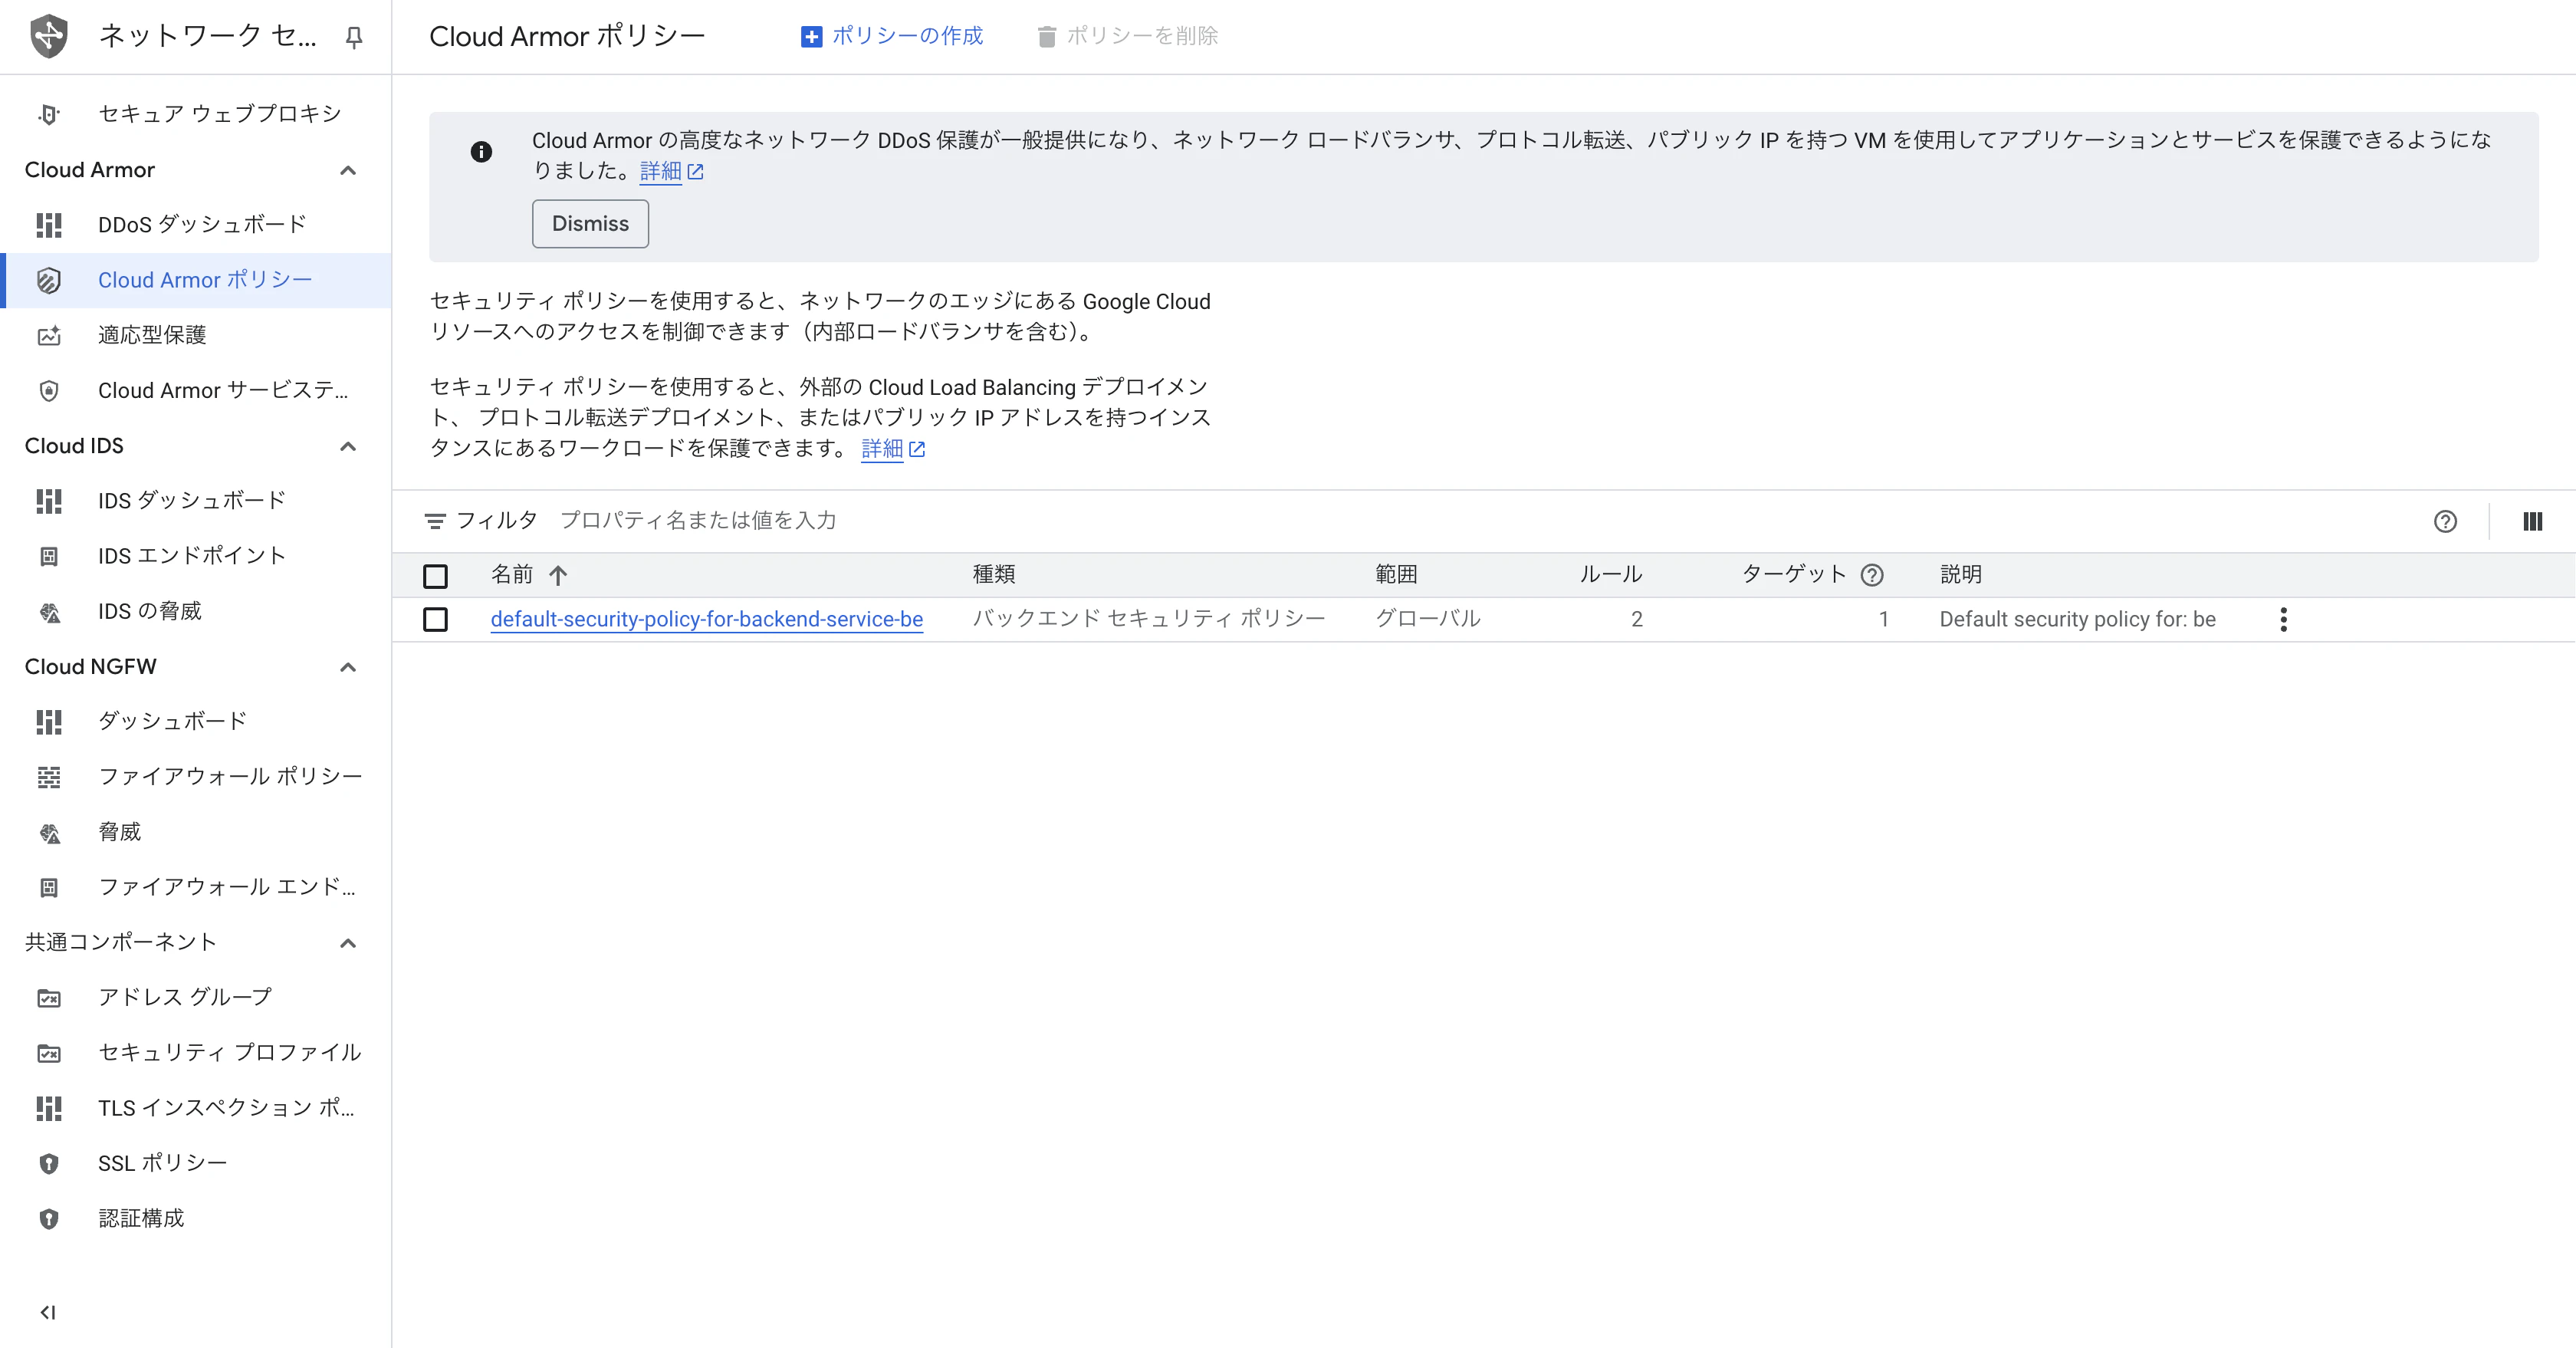Click the Cloud Armor サービステ shield icon
This screenshot has height=1348, width=2576.
(x=49, y=390)
